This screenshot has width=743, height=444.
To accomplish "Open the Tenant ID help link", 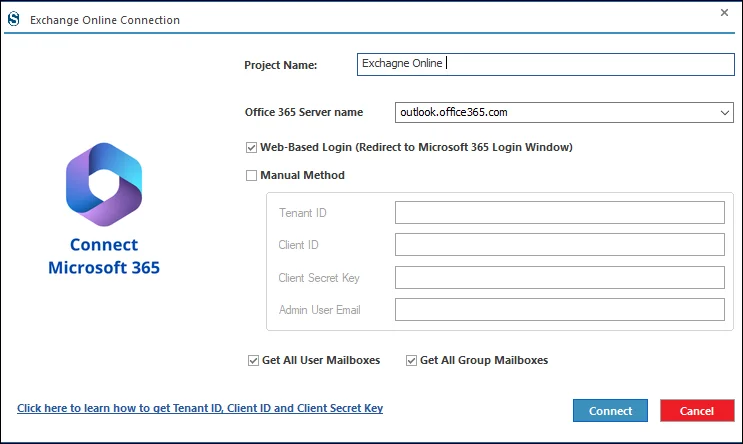I will click(200, 408).
